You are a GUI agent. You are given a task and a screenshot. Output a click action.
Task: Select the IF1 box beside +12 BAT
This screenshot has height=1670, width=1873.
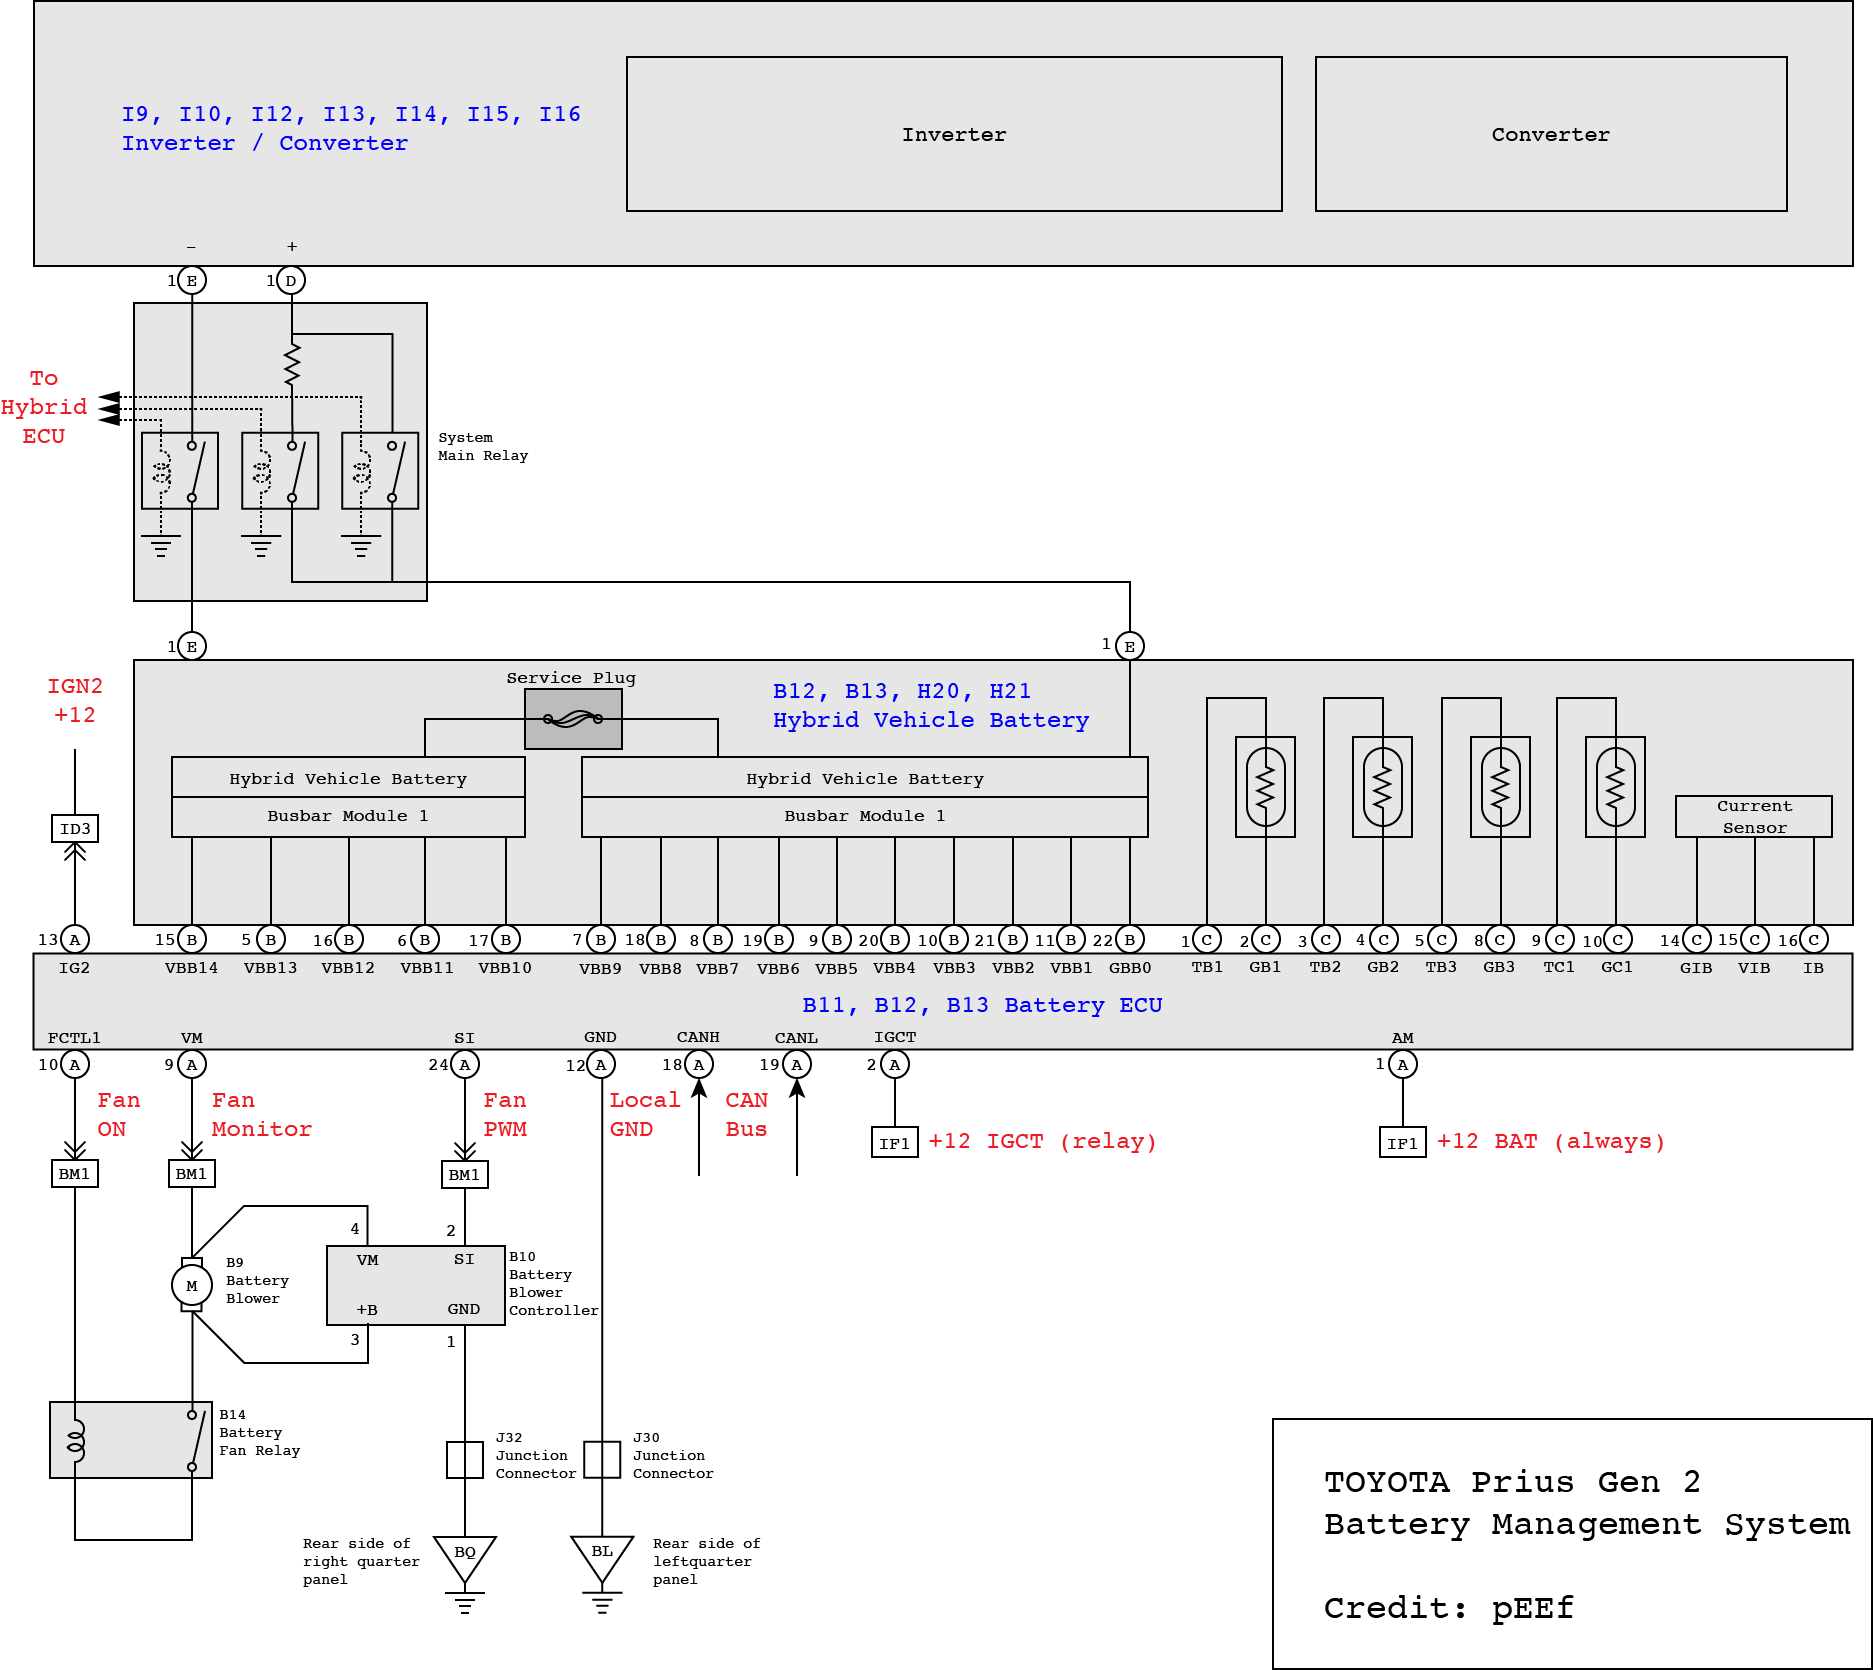(1403, 1143)
